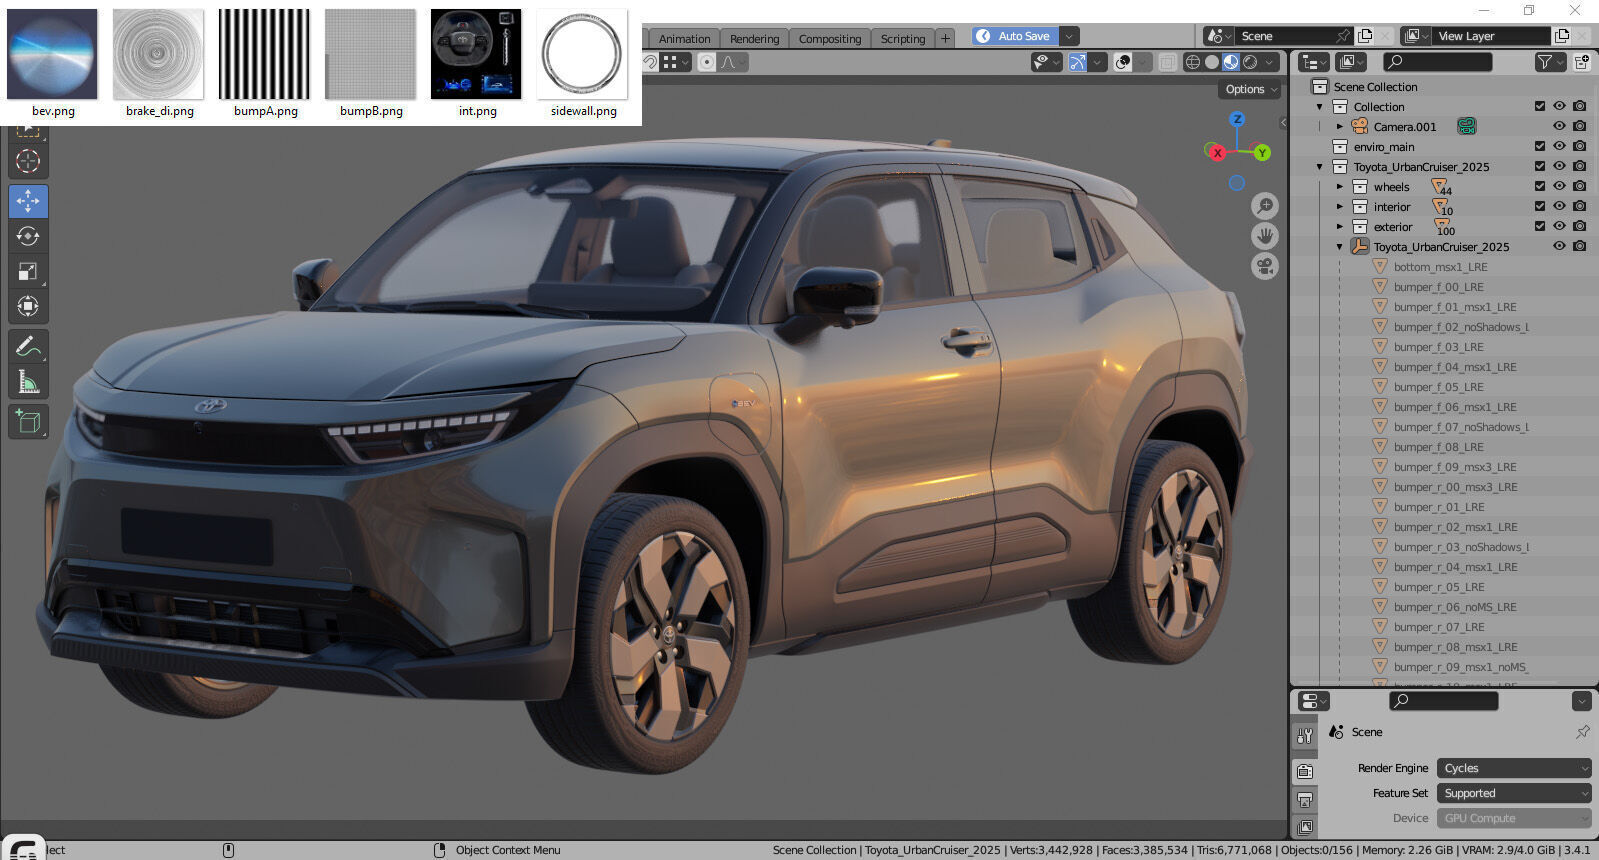Open new collection icon in outliner
This screenshot has height=860, width=1599.
[x=1581, y=62]
